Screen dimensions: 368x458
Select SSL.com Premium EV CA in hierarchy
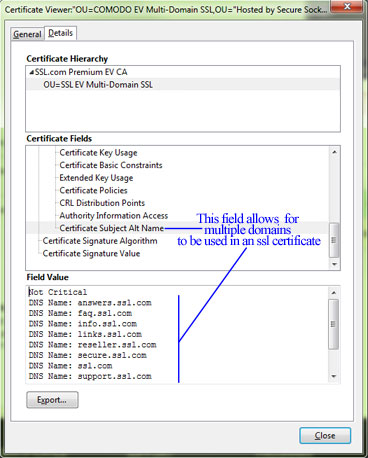(81, 72)
